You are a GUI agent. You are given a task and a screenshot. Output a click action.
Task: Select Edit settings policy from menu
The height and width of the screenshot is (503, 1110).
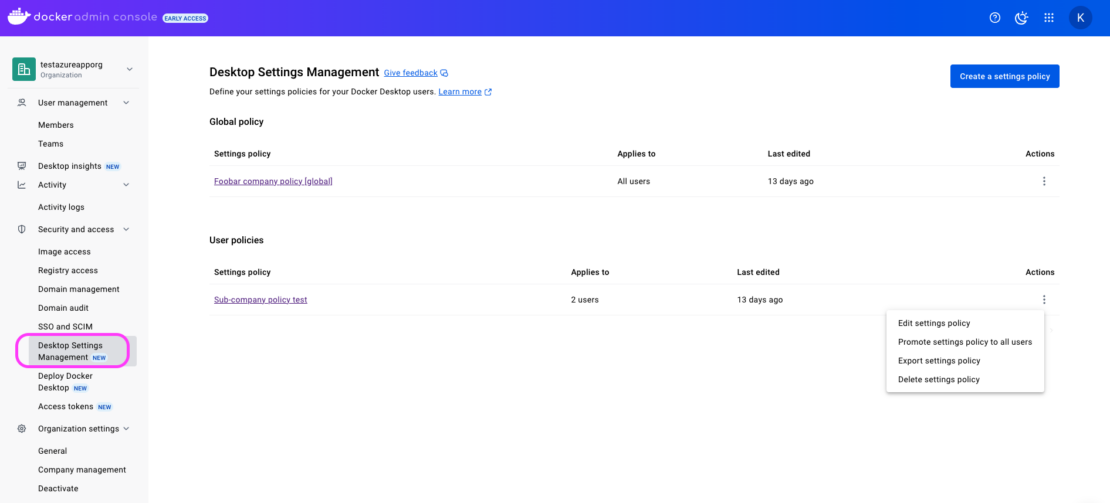tap(934, 323)
